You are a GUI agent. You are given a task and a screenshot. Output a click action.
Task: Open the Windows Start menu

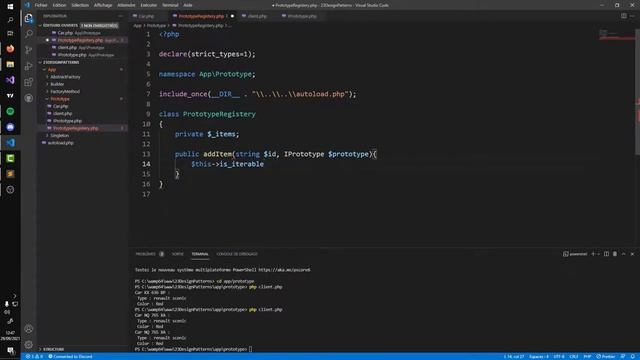click(x=10, y=6)
